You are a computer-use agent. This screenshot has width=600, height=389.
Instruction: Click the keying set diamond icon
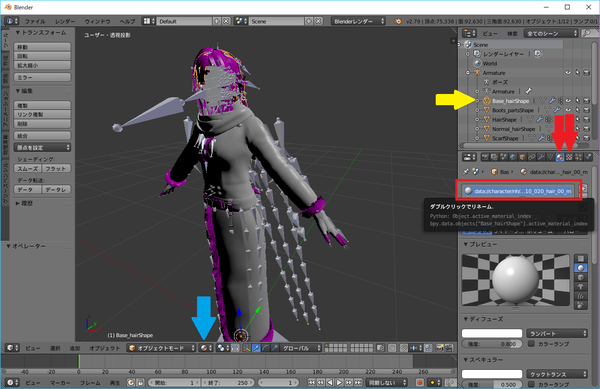[433, 382]
